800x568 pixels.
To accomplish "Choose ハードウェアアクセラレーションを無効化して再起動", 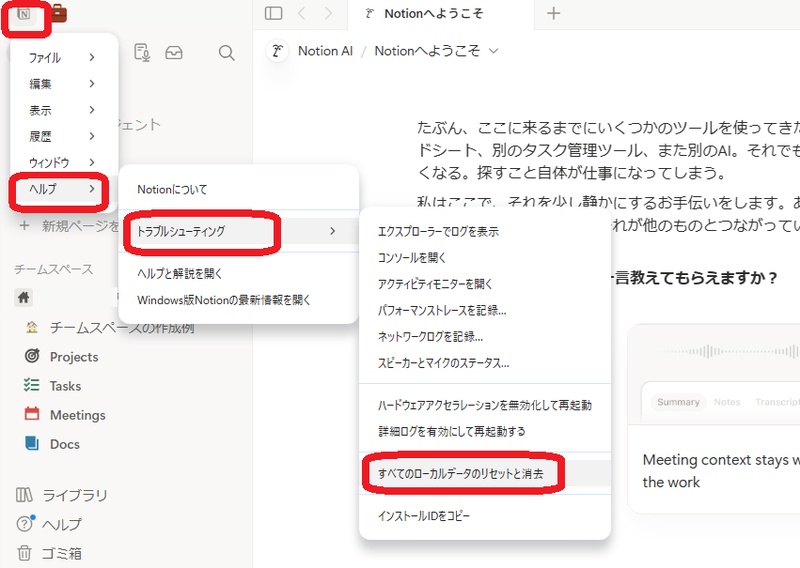I will (x=485, y=405).
